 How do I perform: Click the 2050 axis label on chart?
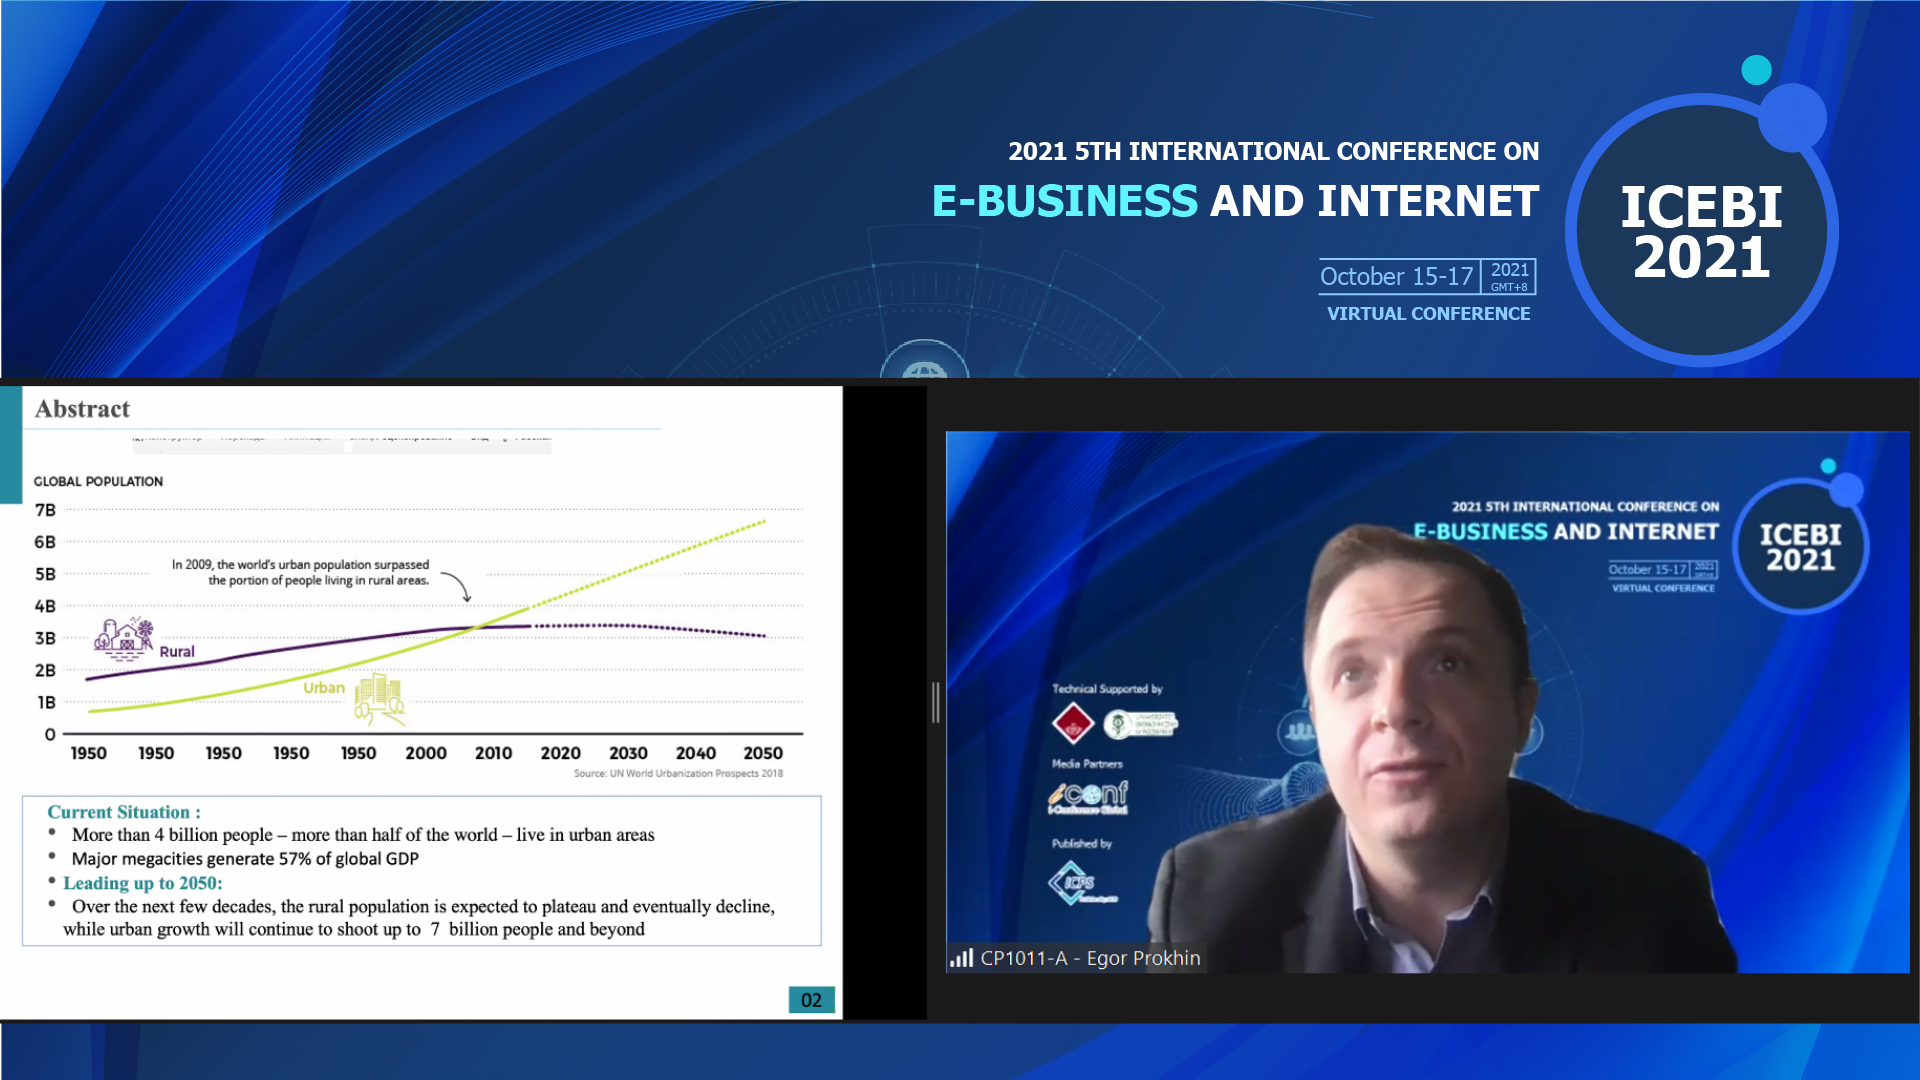tap(763, 753)
